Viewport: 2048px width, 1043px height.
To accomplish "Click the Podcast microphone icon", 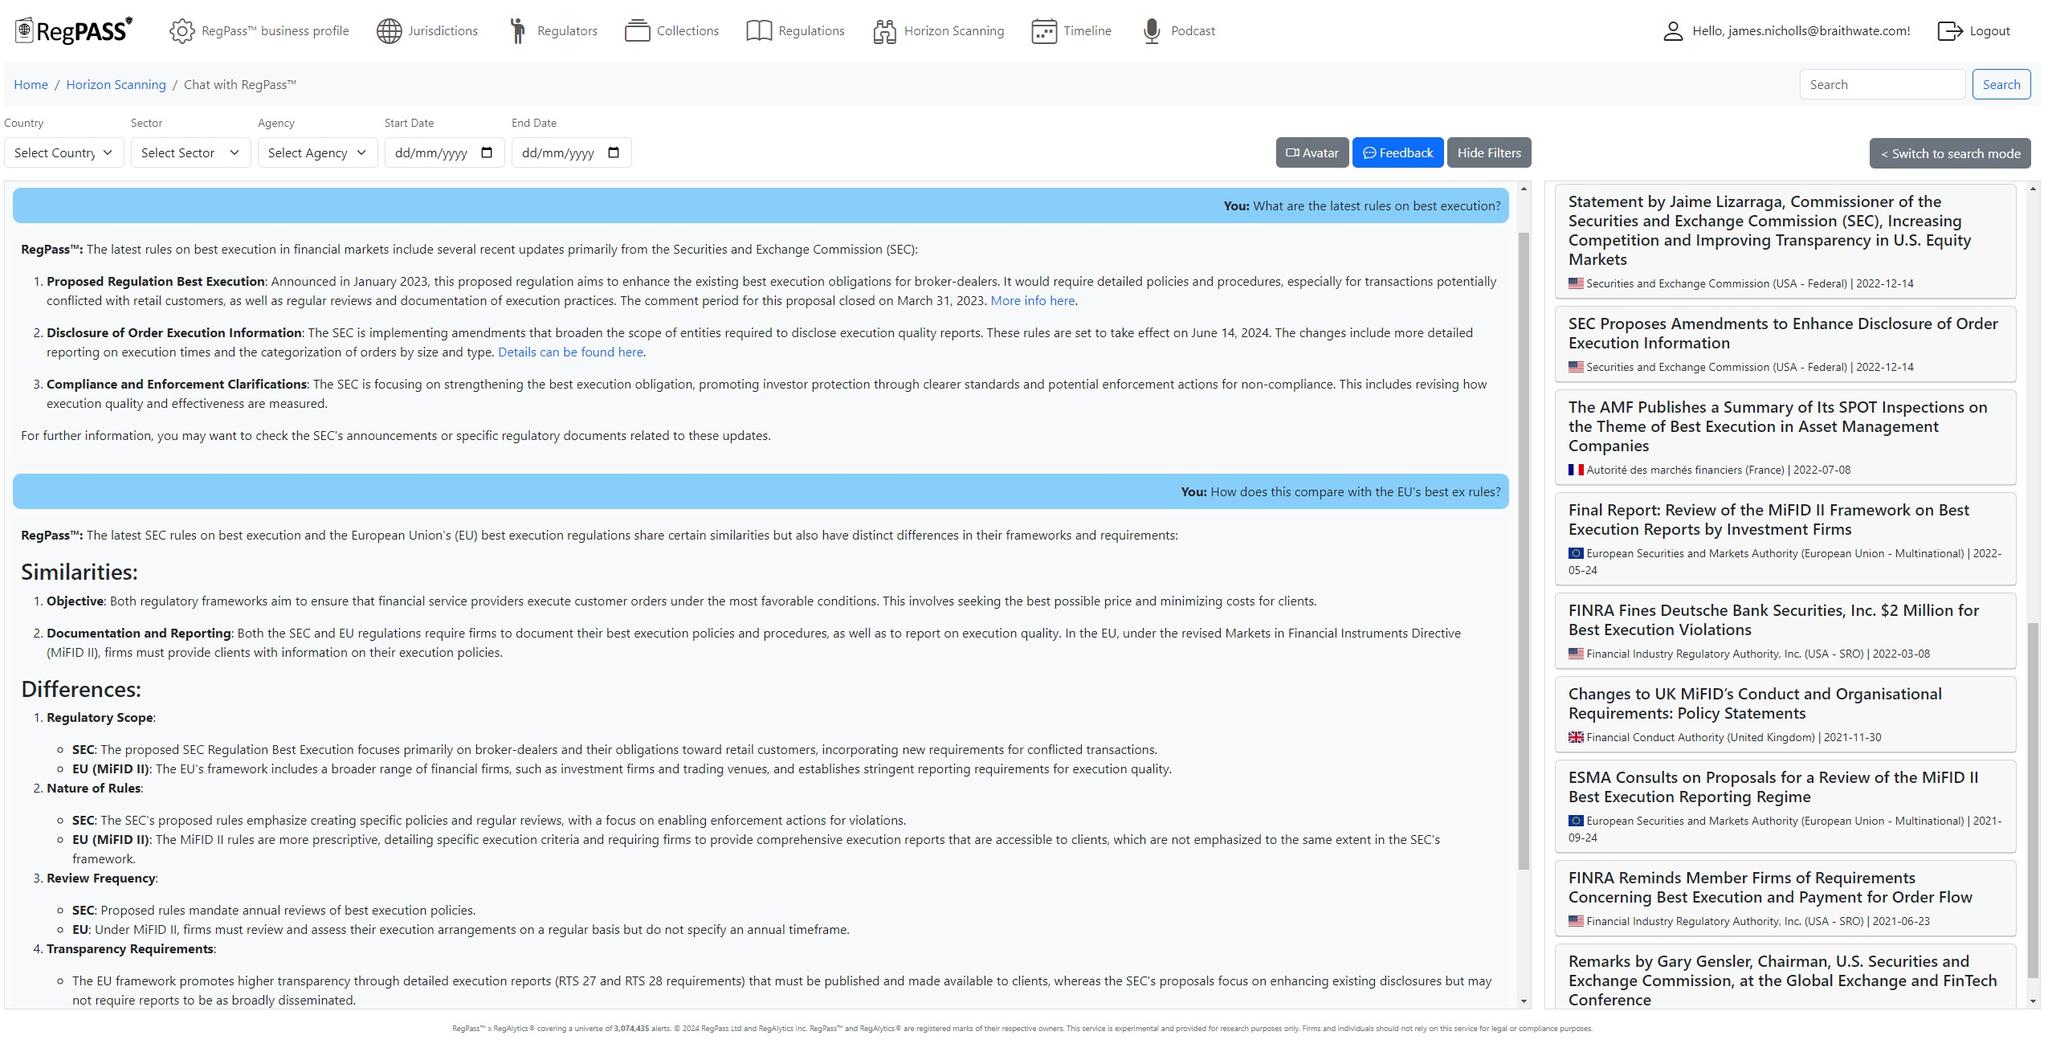I will pyautogui.click(x=1152, y=31).
